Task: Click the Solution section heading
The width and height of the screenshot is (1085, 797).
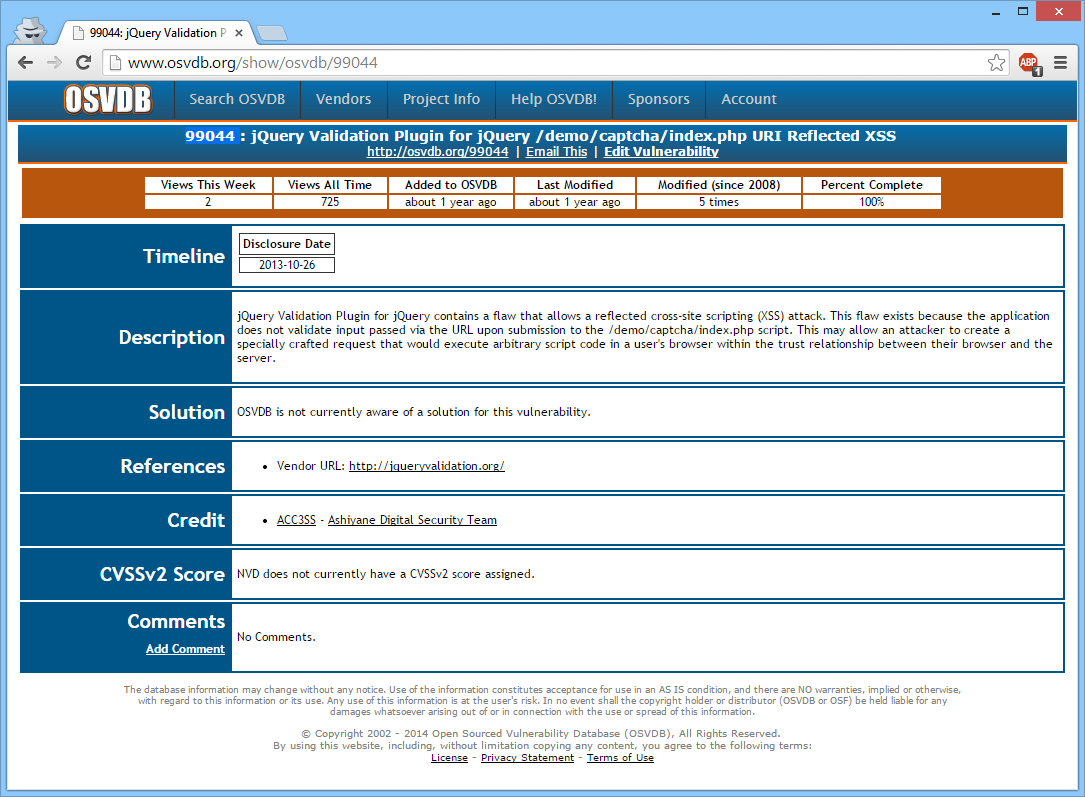Action: (187, 412)
